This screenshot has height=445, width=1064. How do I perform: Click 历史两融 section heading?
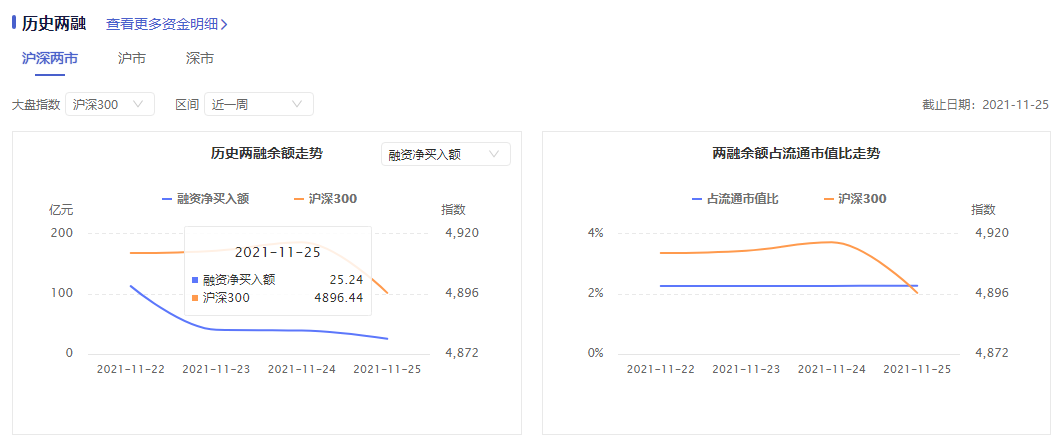pyautogui.click(x=54, y=24)
